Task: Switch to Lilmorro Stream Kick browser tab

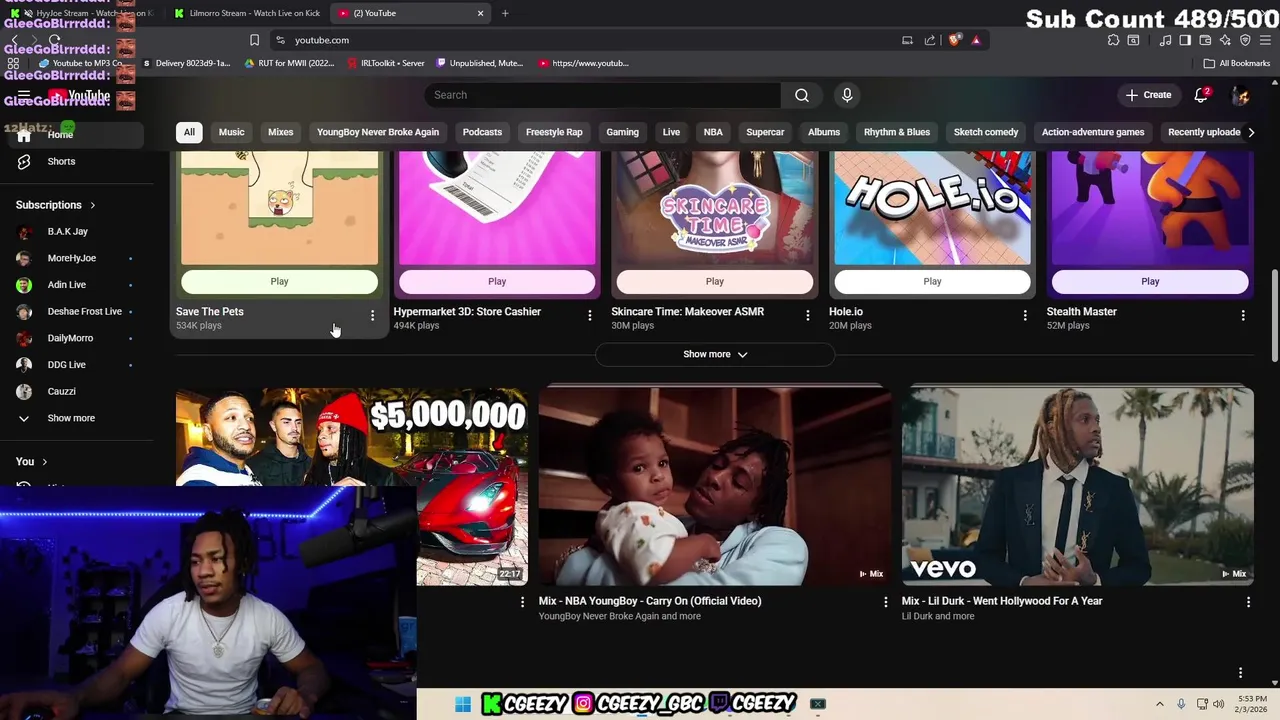Action: point(247,13)
